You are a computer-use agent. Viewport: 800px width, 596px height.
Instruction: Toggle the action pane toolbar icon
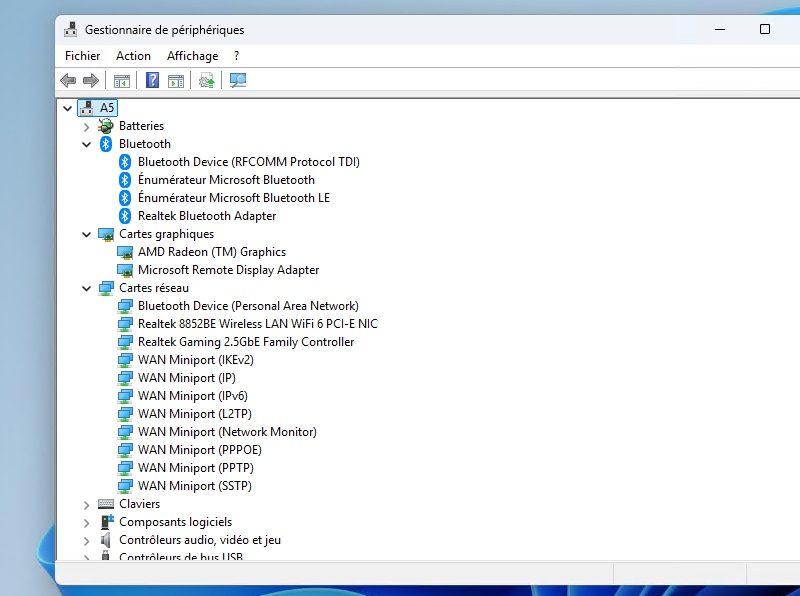(176, 81)
